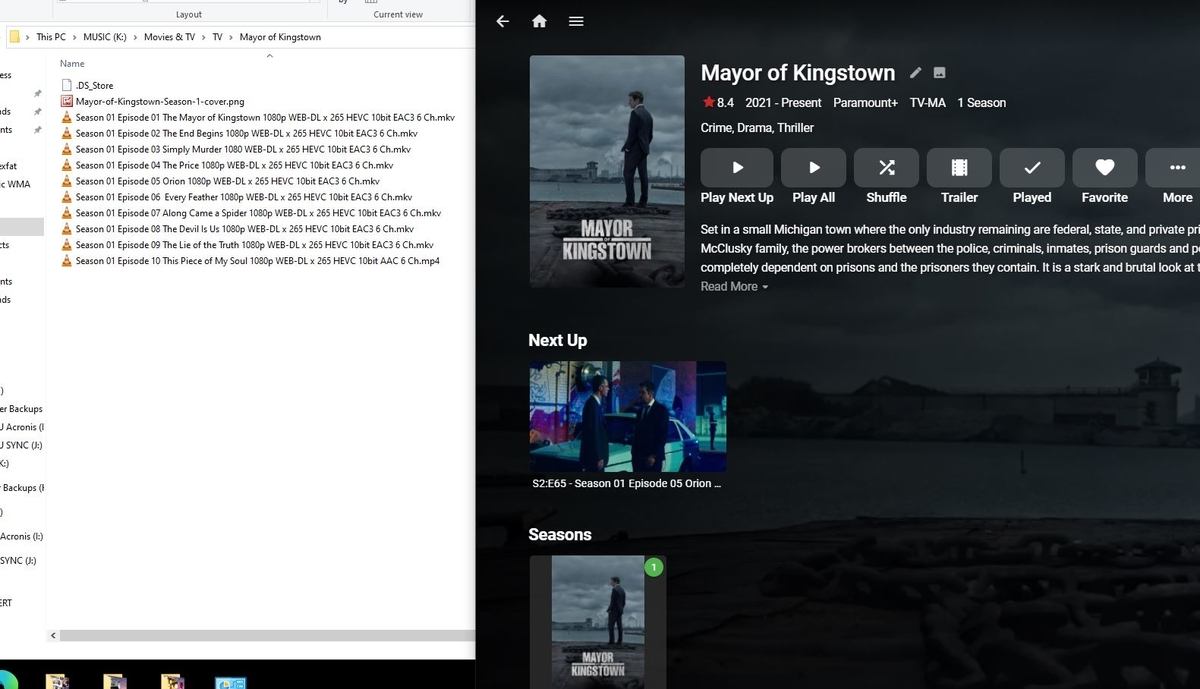This screenshot has height=689, width=1200.
Task: Open the Season 1 poster card
Action: (598, 620)
